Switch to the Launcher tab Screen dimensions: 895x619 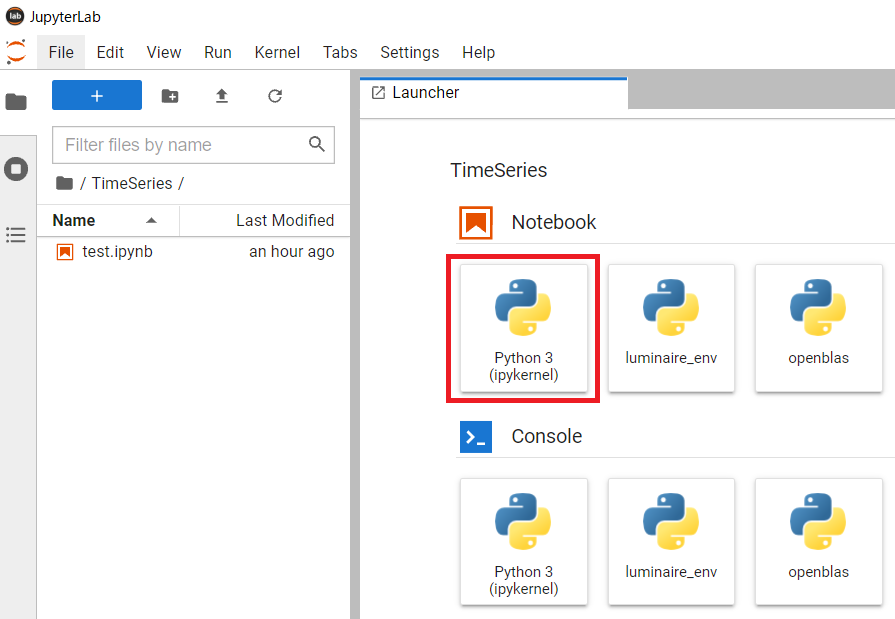(x=425, y=92)
